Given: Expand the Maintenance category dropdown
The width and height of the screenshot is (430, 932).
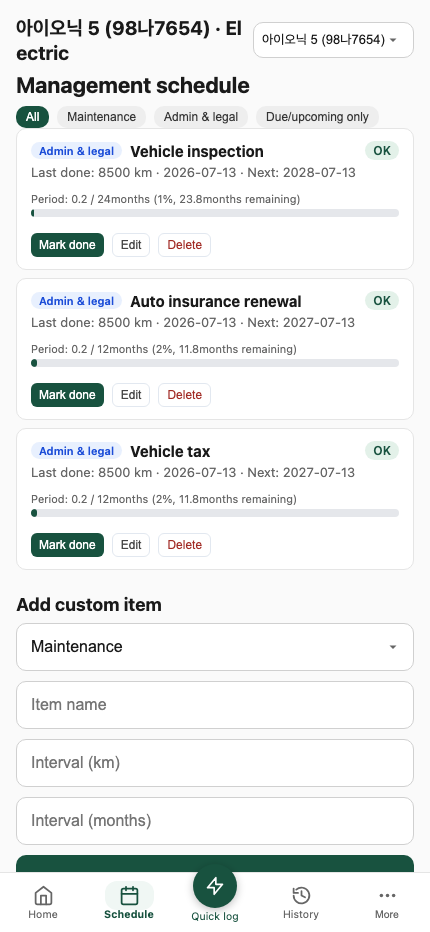Looking at the screenshot, I should pyautogui.click(x=215, y=647).
